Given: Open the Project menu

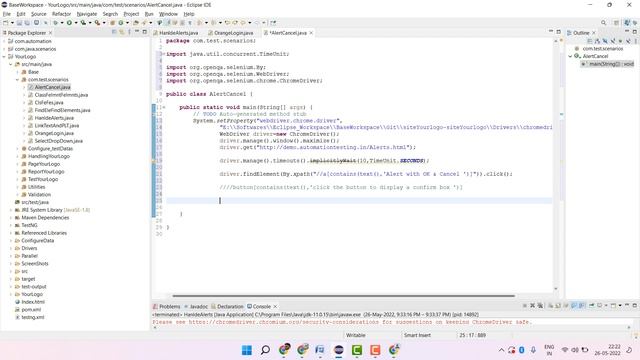Looking at the screenshot, I should click(x=131, y=14).
